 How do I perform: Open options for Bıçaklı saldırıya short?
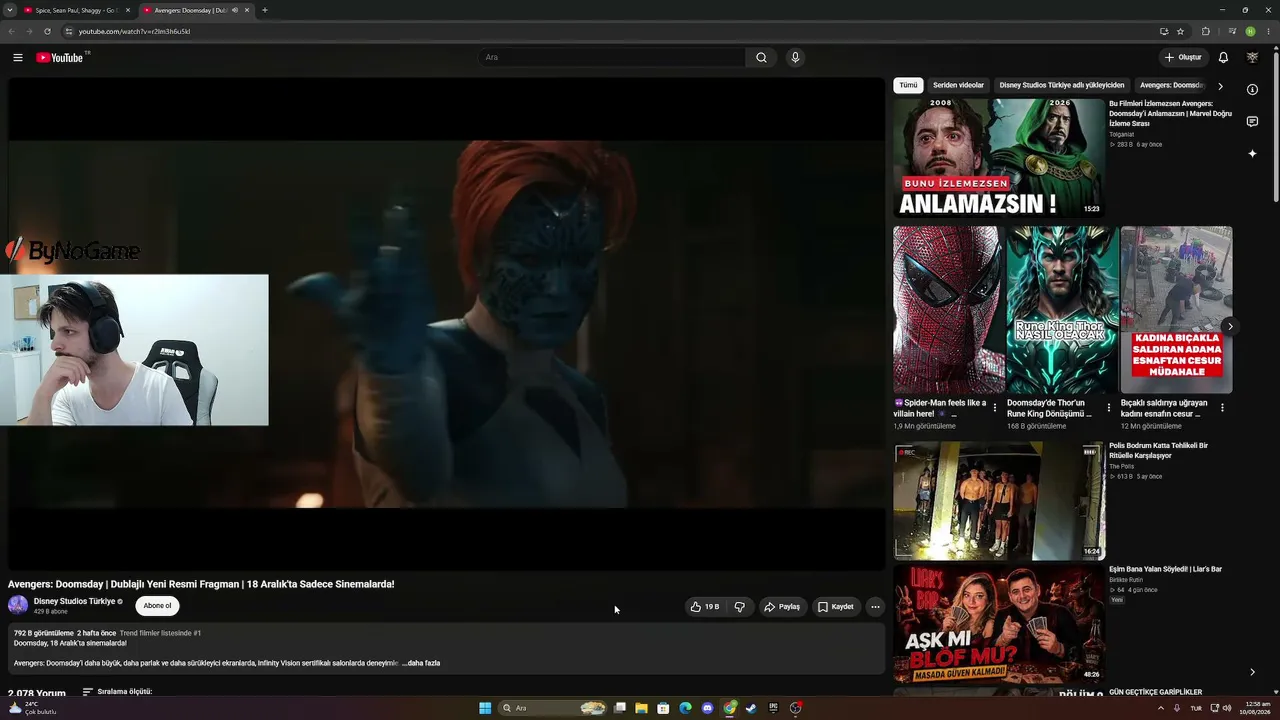point(1222,408)
